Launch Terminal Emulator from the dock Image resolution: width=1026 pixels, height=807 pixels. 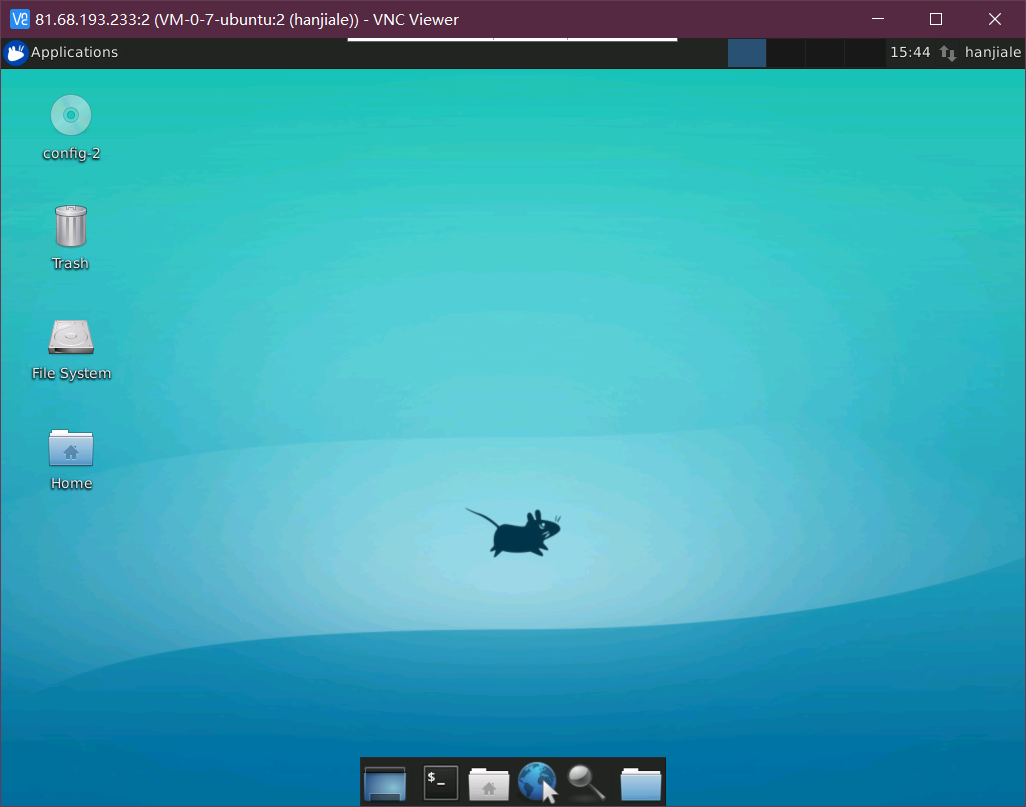pos(440,782)
